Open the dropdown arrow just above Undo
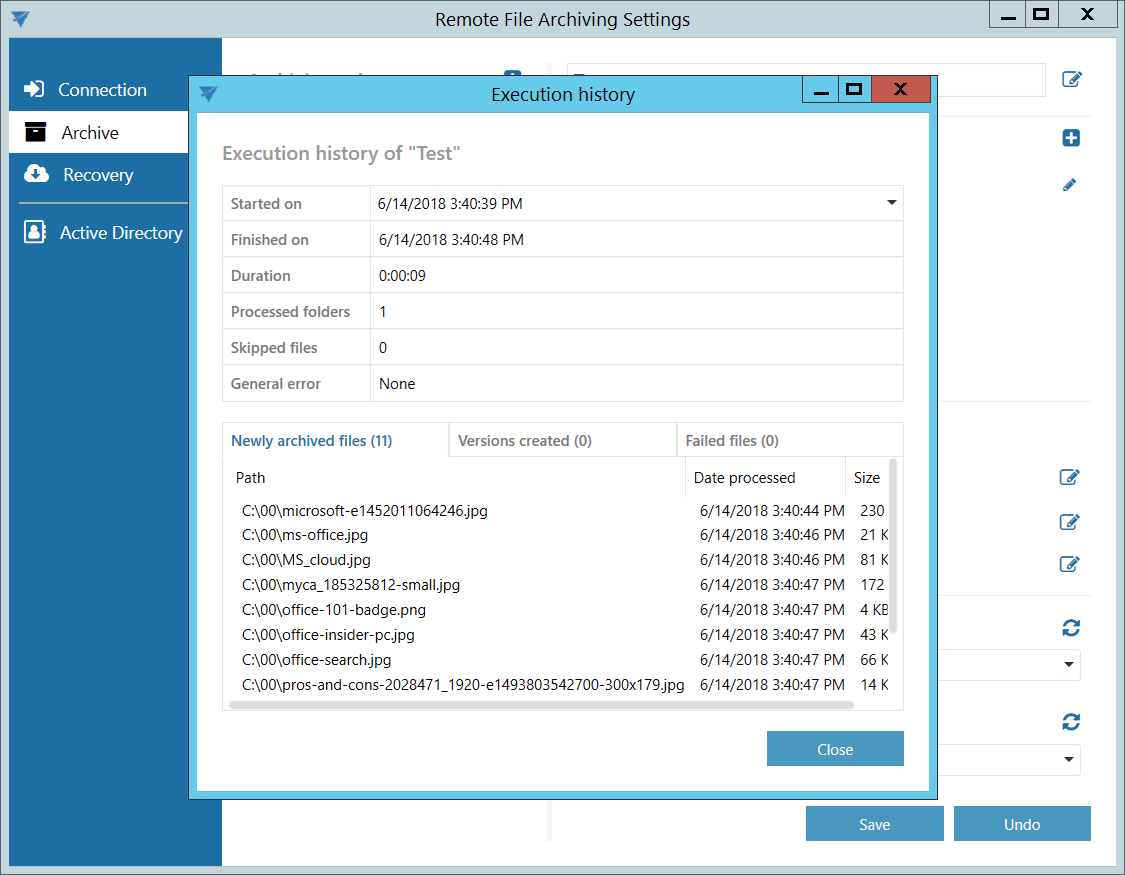Image resolution: width=1125 pixels, height=875 pixels. point(1069,760)
